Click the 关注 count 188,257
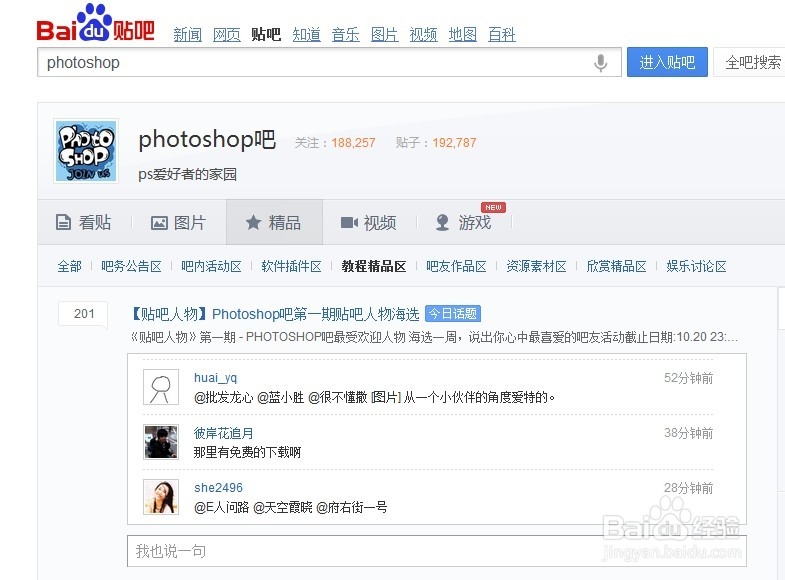The width and height of the screenshot is (785, 580). 353,143
